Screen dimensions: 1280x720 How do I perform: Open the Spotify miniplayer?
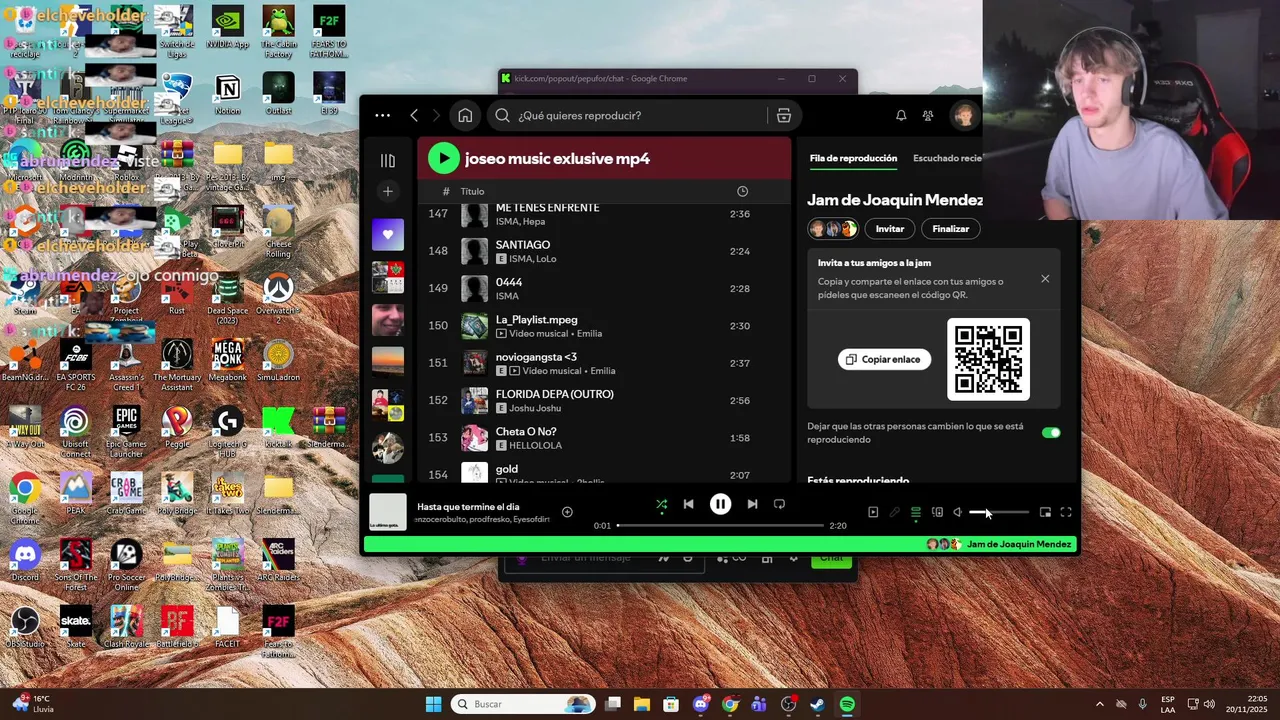(1045, 512)
